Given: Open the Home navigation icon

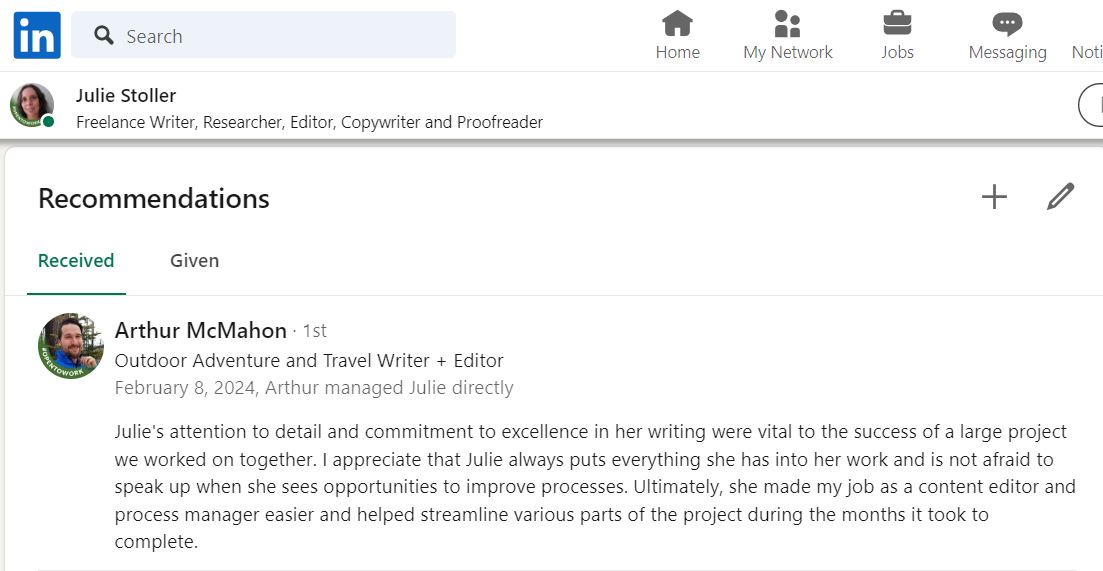Looking at the screenshot, I should pos(677,24).
